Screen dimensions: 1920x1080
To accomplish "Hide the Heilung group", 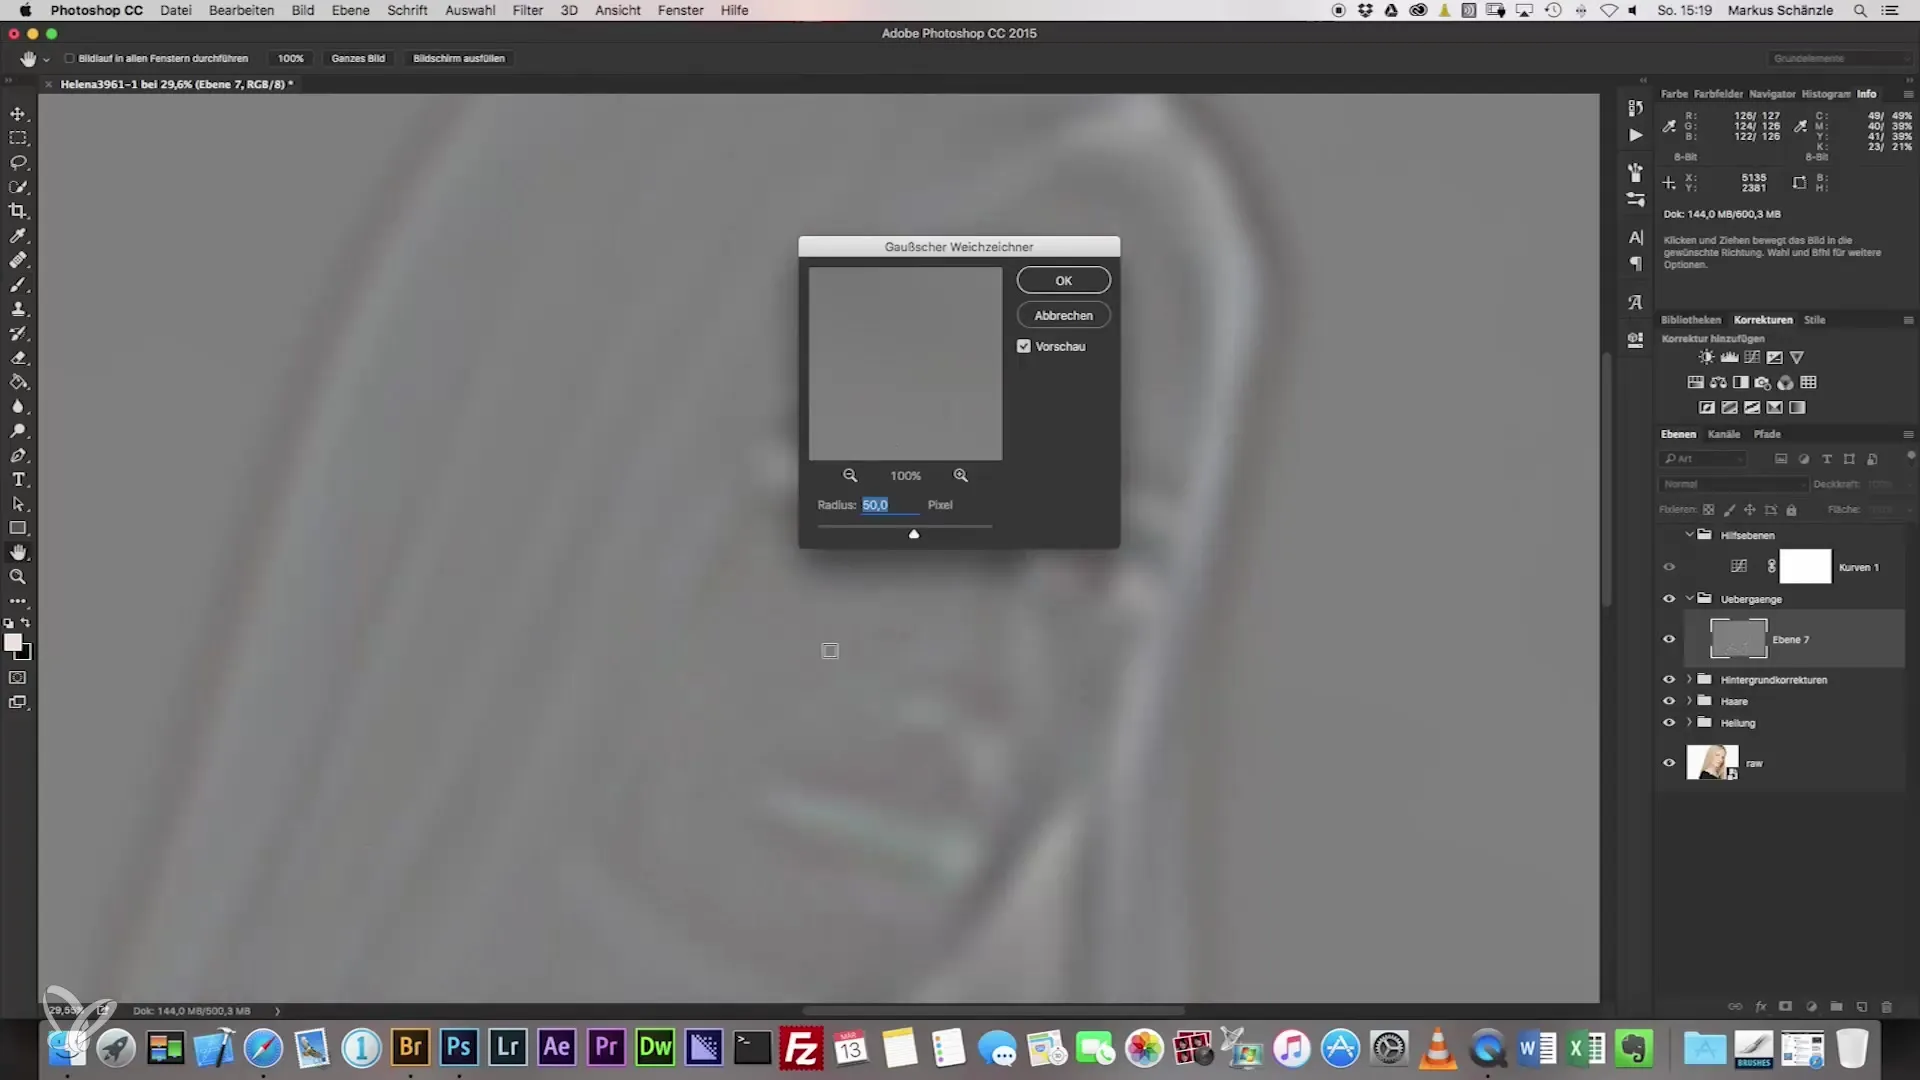I will (1669, 723).
